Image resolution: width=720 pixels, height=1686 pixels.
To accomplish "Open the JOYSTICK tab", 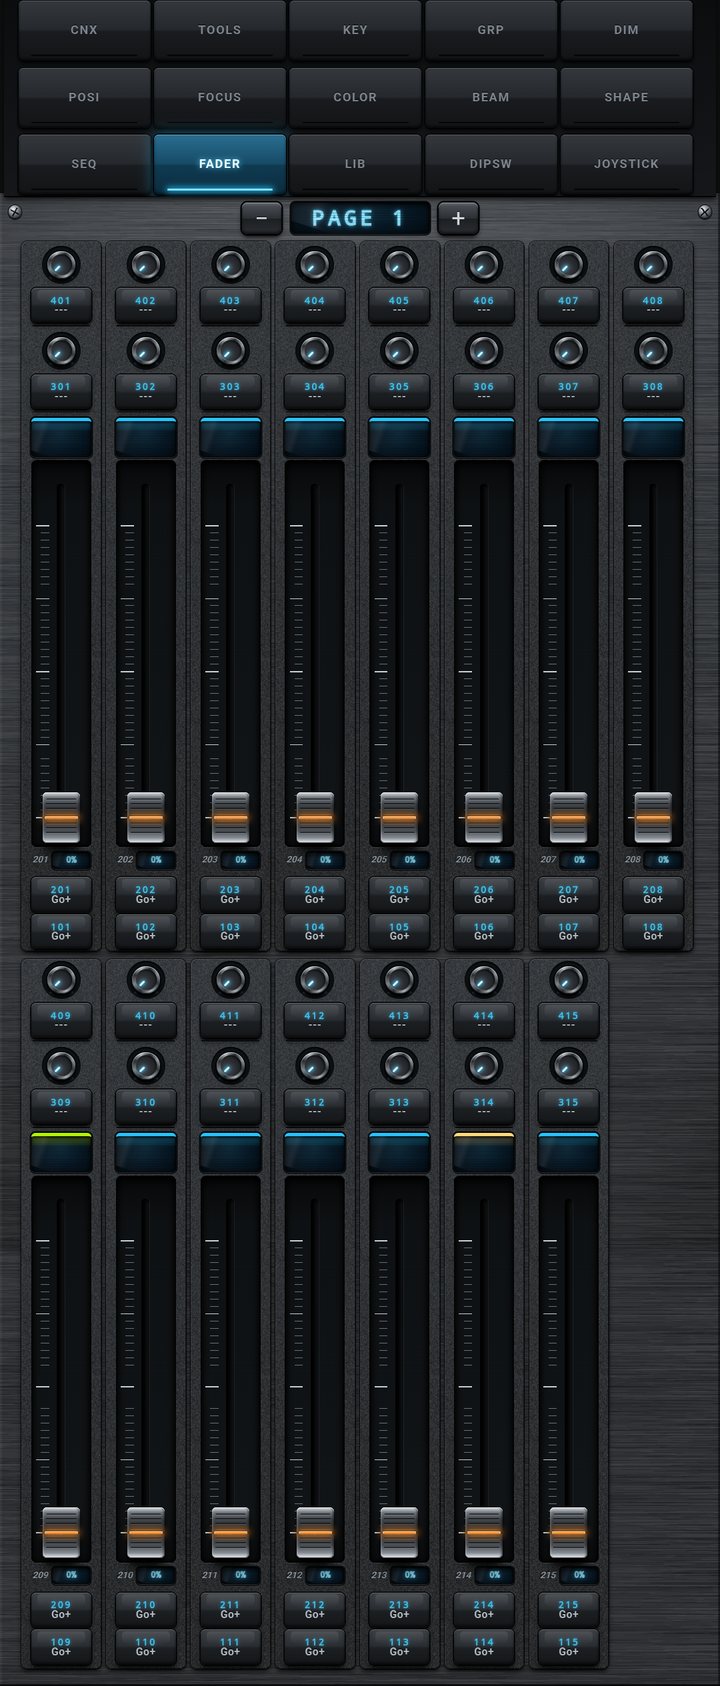I will coord(626,164).
